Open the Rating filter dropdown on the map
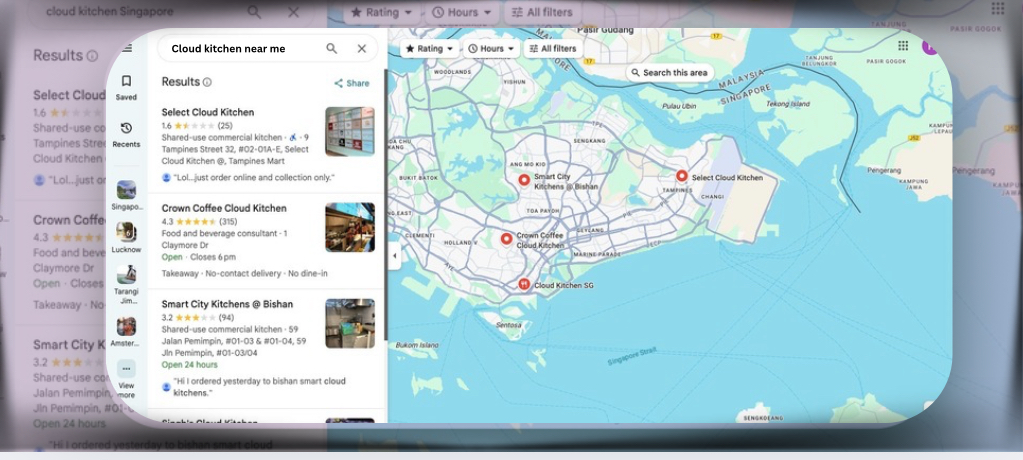The height and width of the screenshot is (460, 1023). pyautogui.click(x=429, y=48)
